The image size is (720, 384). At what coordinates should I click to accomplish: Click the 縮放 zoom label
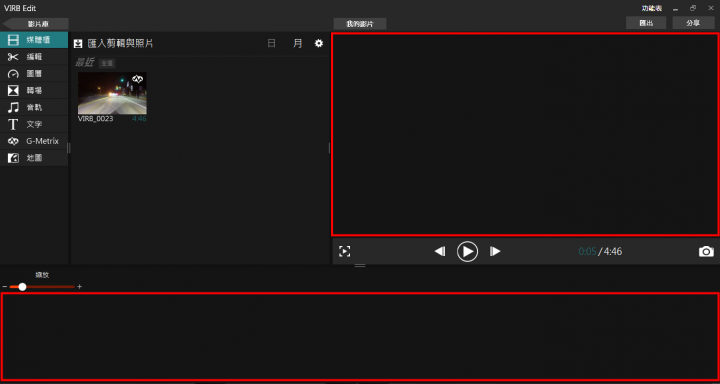[42, 275]
